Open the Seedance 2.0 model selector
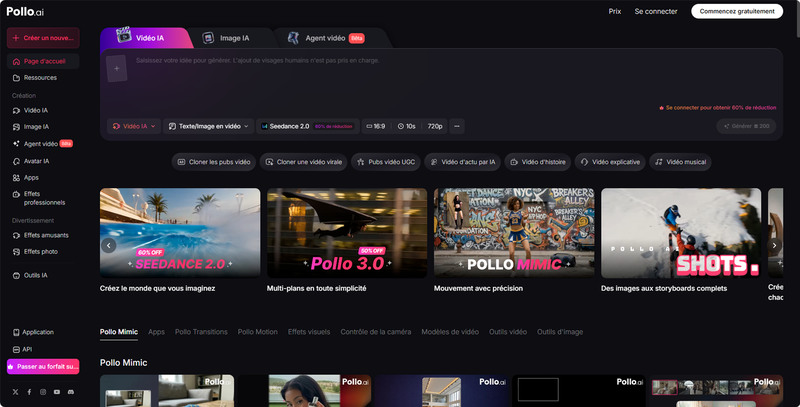 click(x=307, y=126)
